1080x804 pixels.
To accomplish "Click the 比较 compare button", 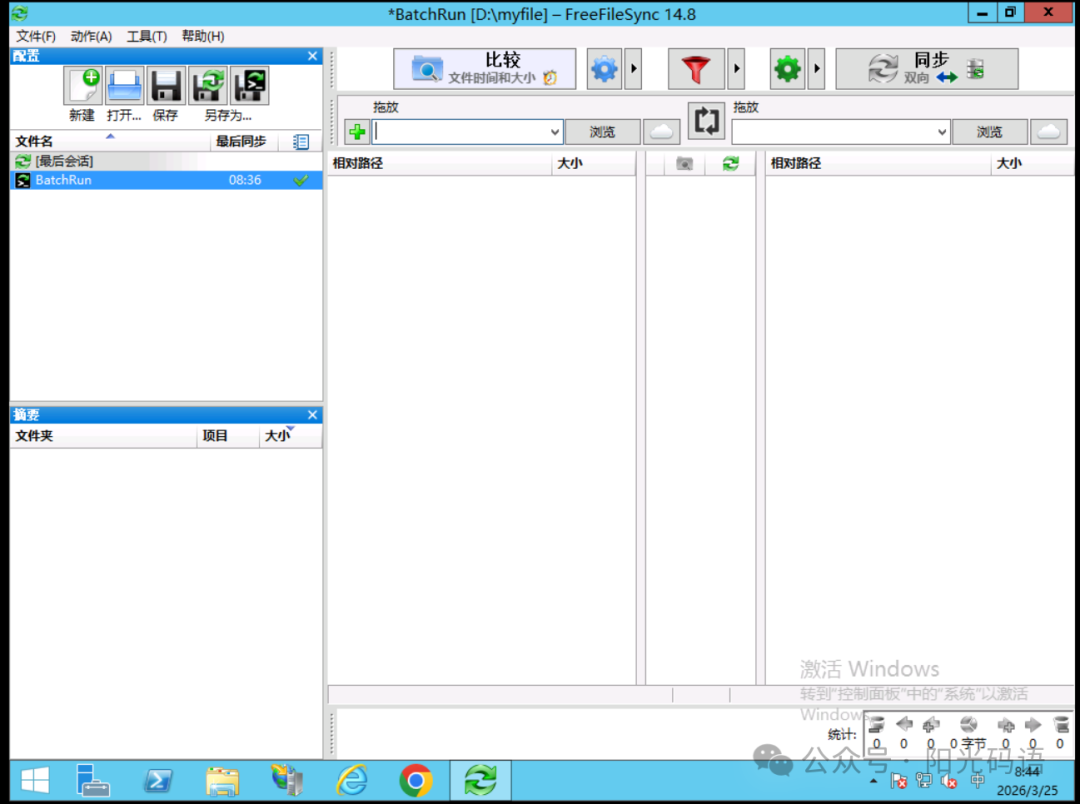I will coord(485,69).
